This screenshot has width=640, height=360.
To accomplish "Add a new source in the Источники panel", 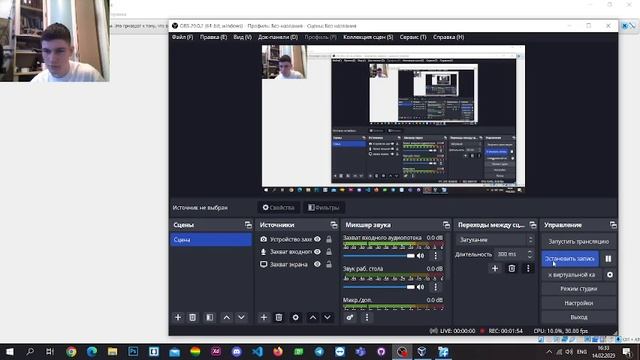I will pyautogui.click(x=264, y=317).
